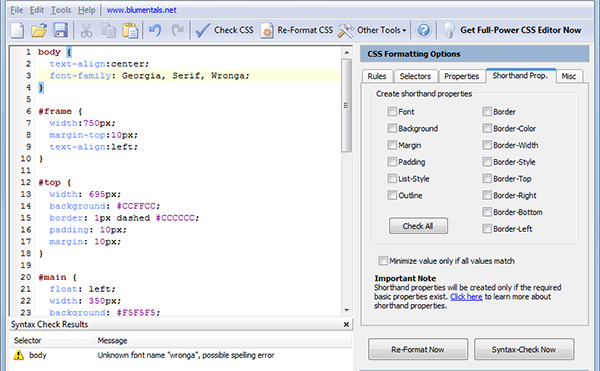Tick the Border-Color checkbox
This screenshot has width=600, height=371.
(487, 128)
